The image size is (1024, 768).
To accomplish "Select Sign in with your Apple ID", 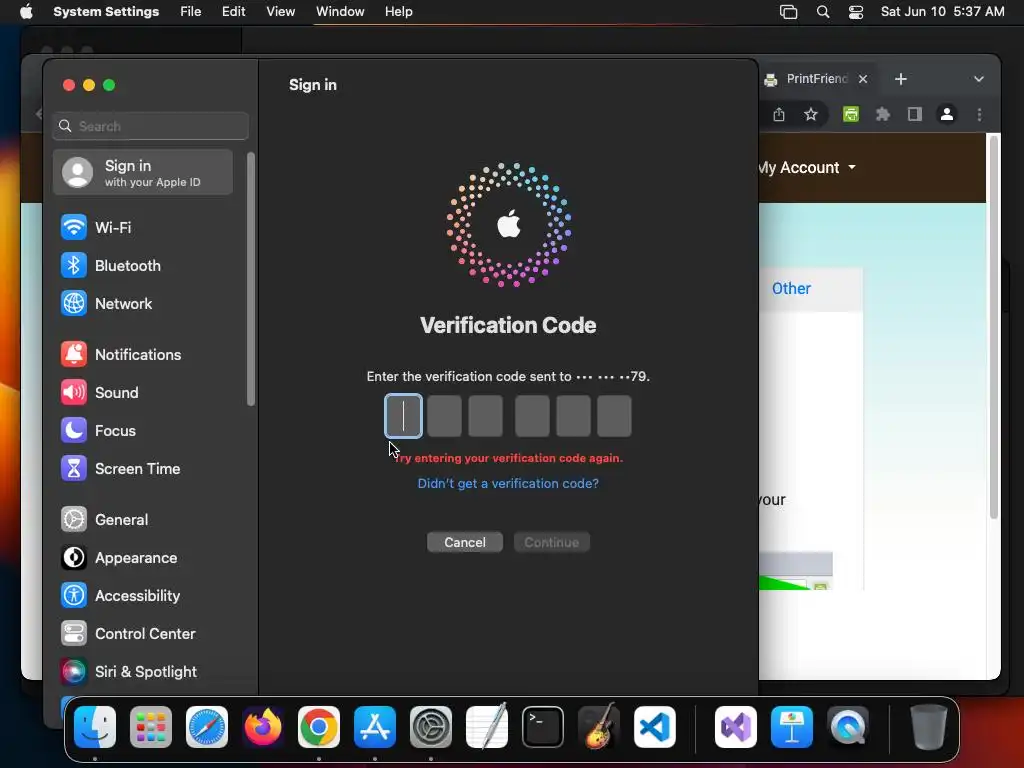I will (x=143, y=172).
